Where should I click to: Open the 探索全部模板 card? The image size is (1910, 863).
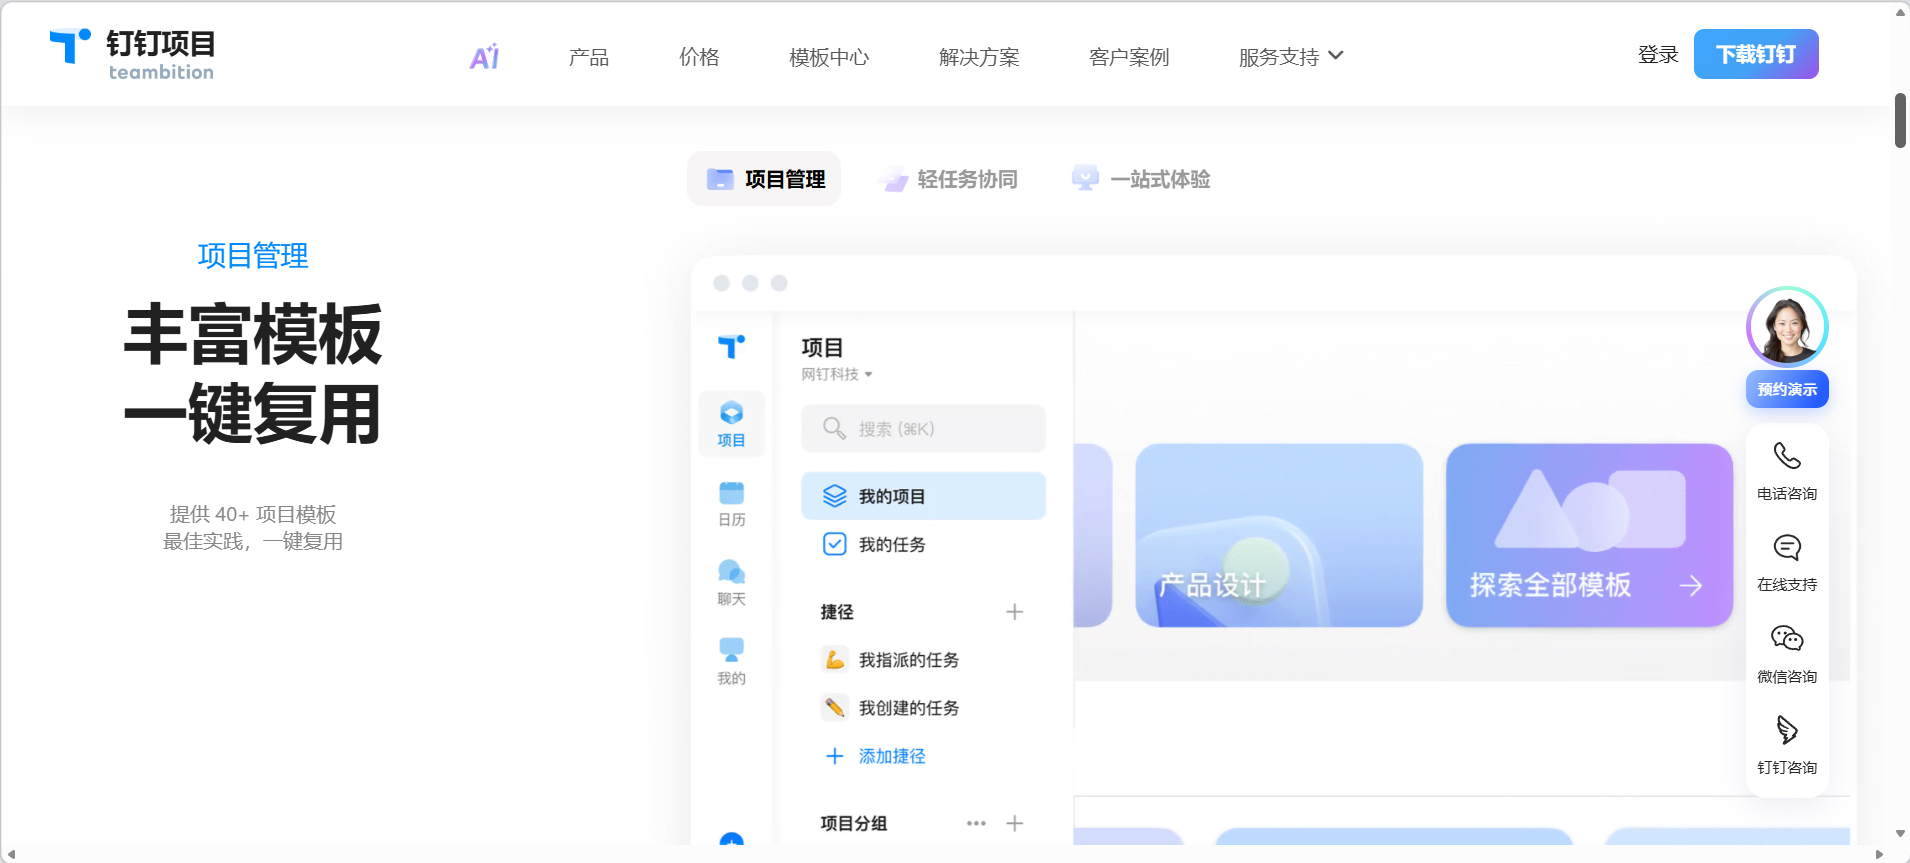point(1589,536)
